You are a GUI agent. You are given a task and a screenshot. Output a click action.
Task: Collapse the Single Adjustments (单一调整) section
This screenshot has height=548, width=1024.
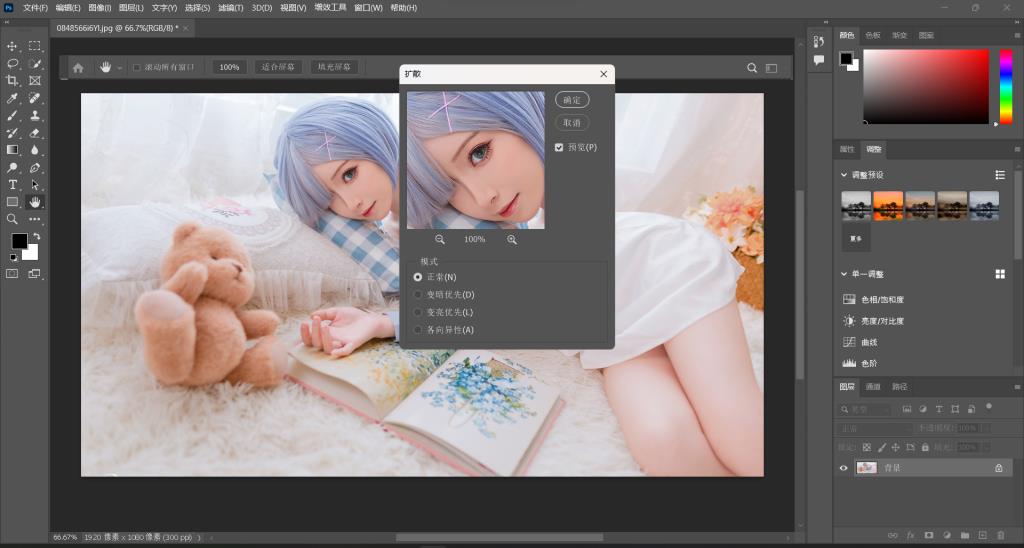[x=844, y=274]
